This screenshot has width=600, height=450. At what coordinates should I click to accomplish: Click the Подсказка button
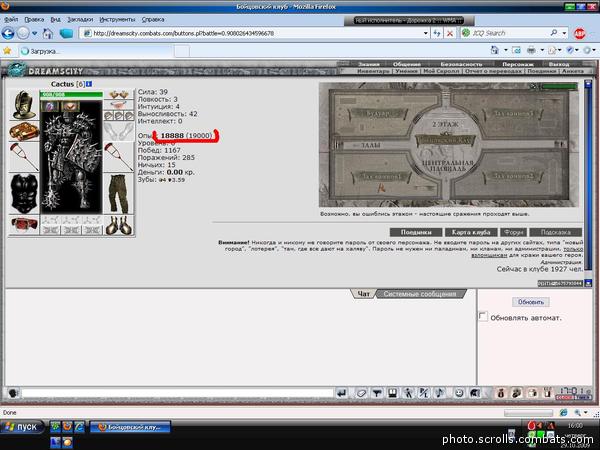pyautogui.click(x=556, y=232)
